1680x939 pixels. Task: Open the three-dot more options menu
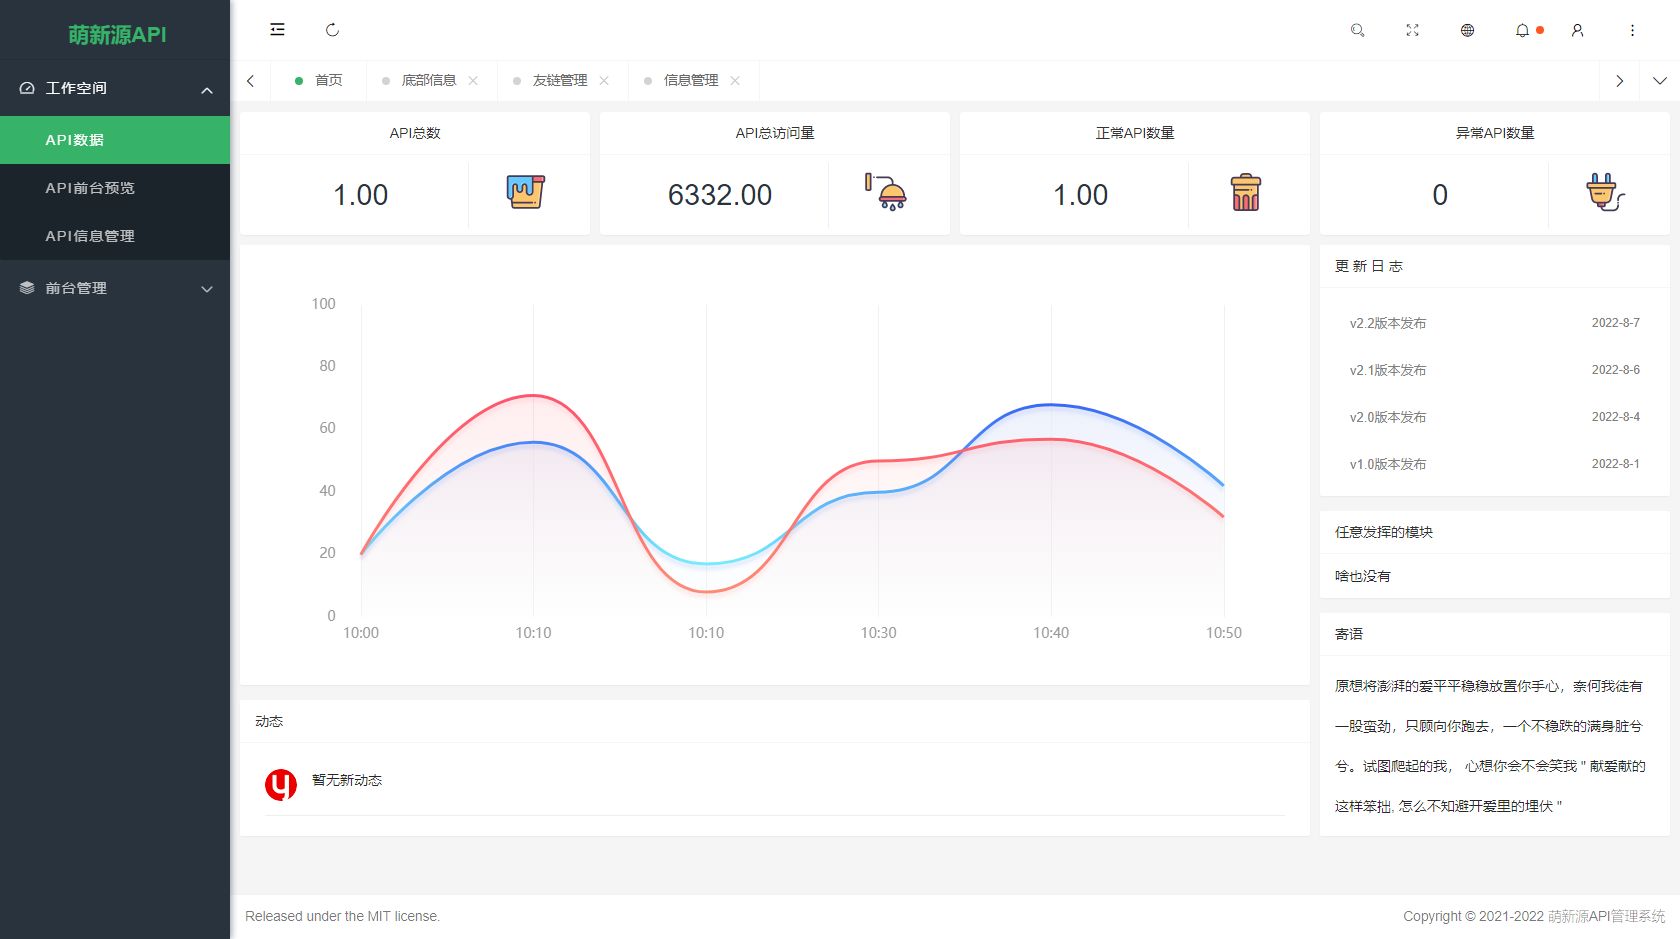pos(1632,30)
